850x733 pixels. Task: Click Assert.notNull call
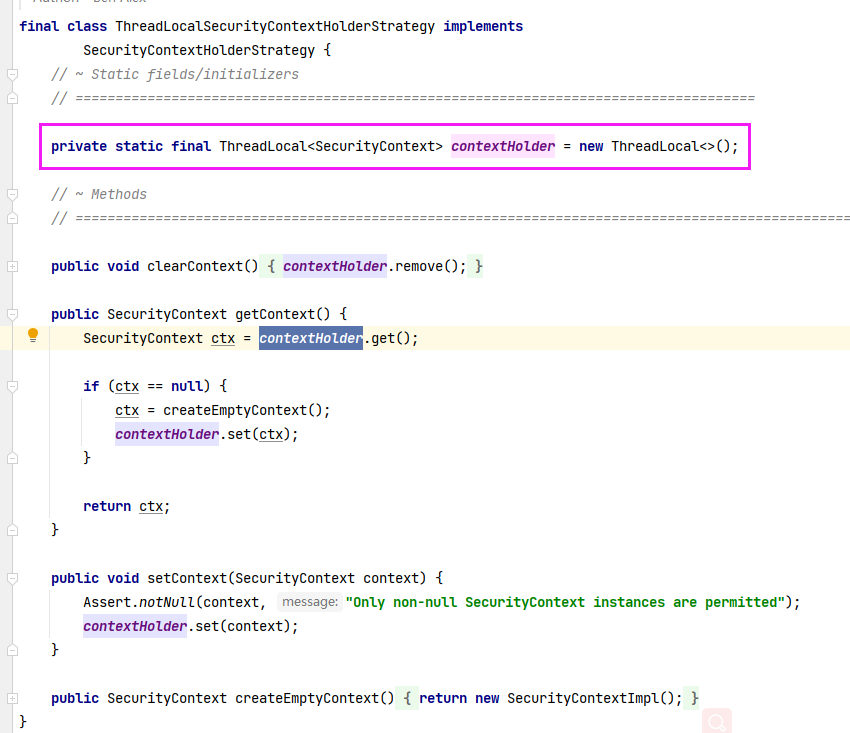click(139, 602)
